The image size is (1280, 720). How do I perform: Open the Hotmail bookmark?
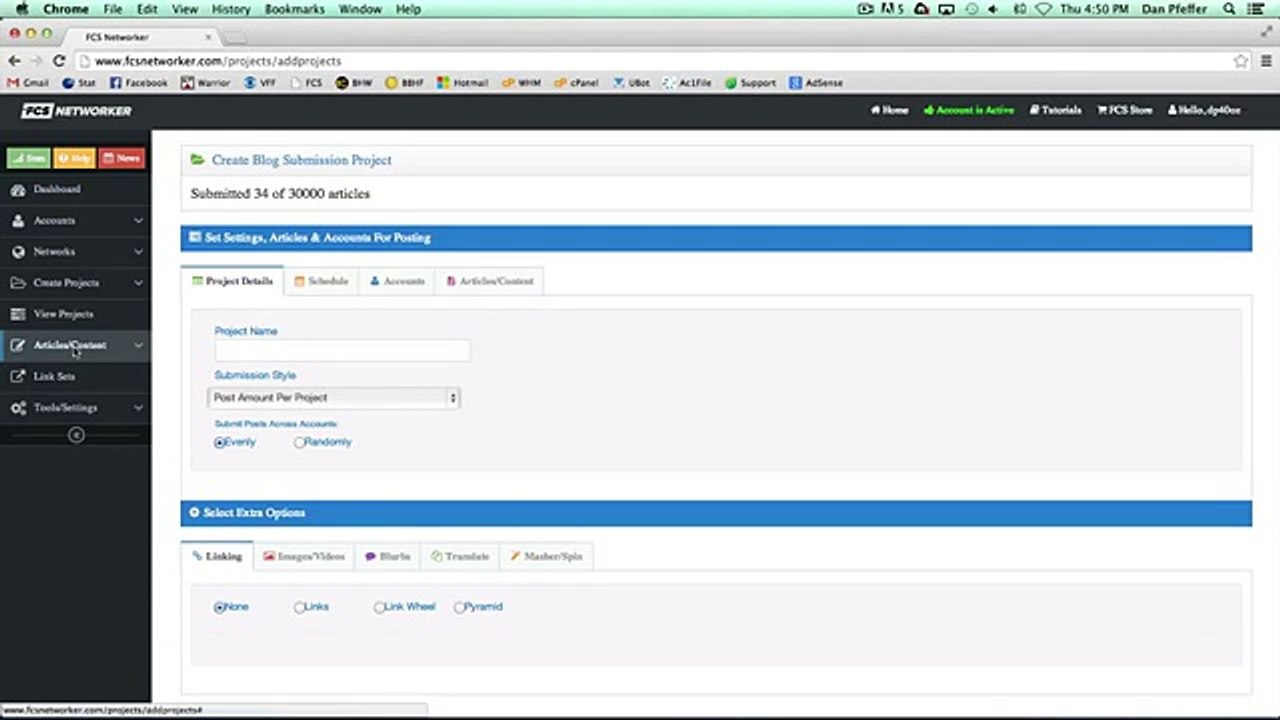(462, 83)
